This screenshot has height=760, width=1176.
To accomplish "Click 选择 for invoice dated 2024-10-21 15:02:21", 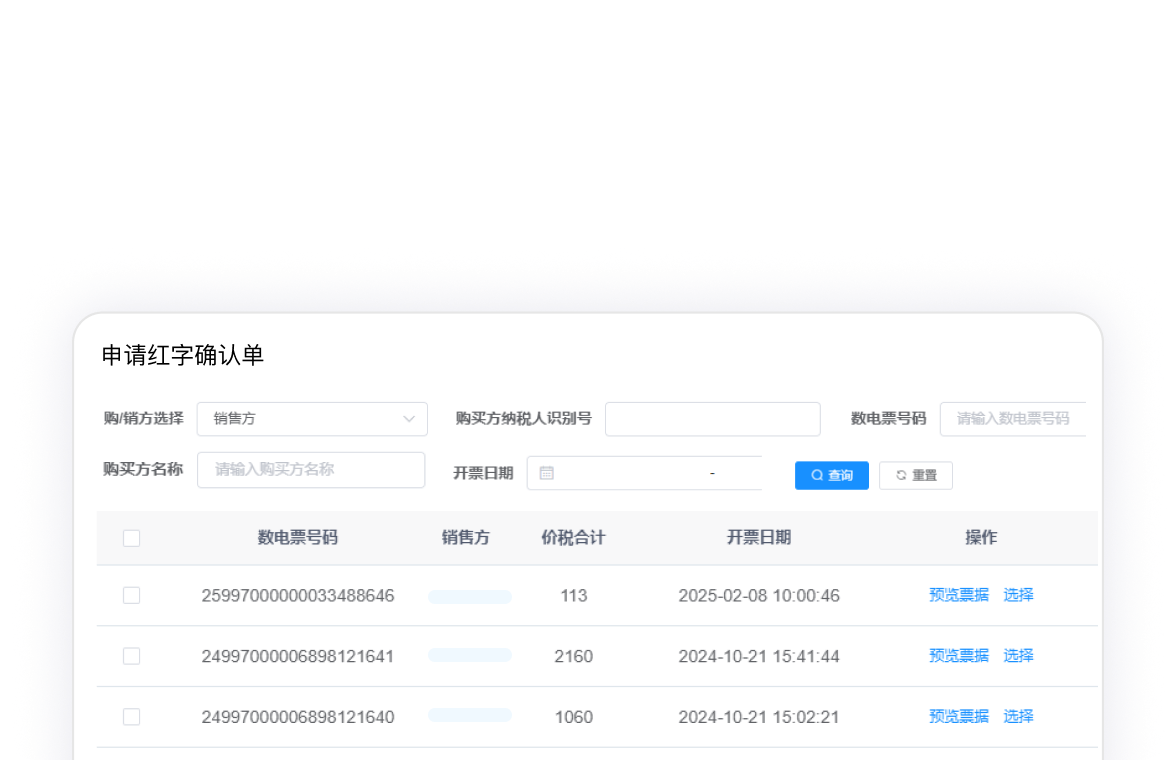I will [x=1018, y=716].
